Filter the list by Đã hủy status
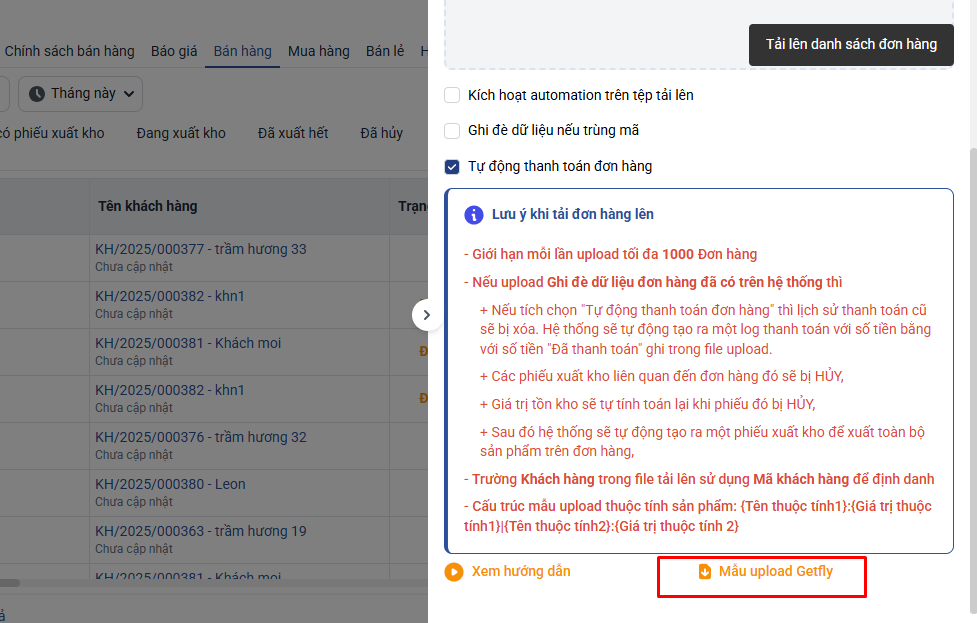Viewport: 977px width, 623px height. [x=382, y=133]
